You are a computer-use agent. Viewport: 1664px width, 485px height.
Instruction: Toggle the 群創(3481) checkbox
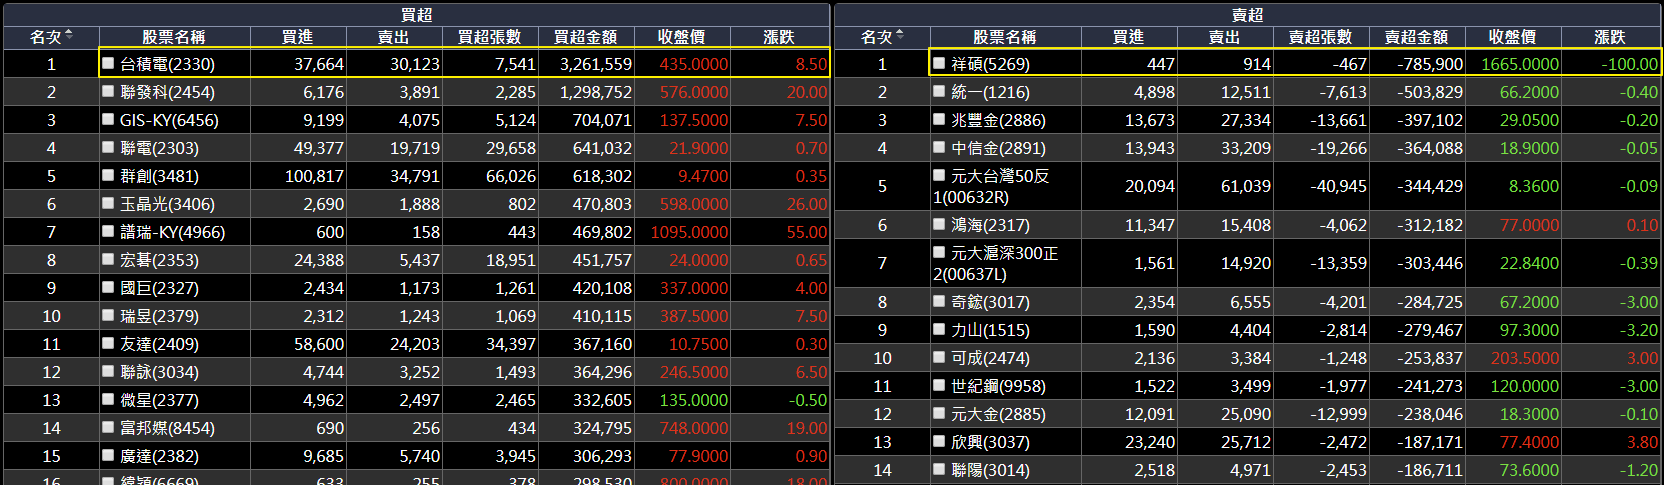[108, 175]
